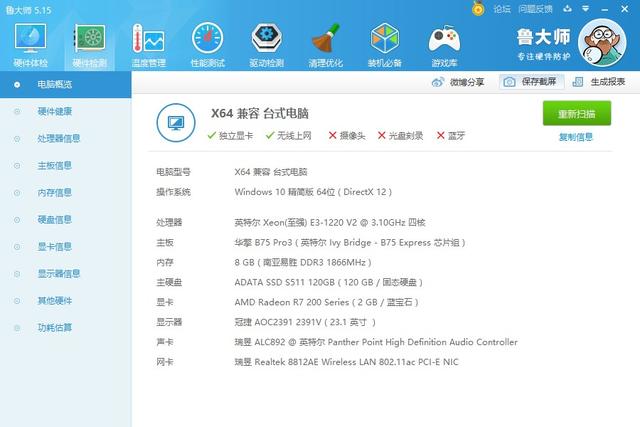
Task: Click the 电脑型号 row label
Action: pyautogui.click(x=173, y=172)
